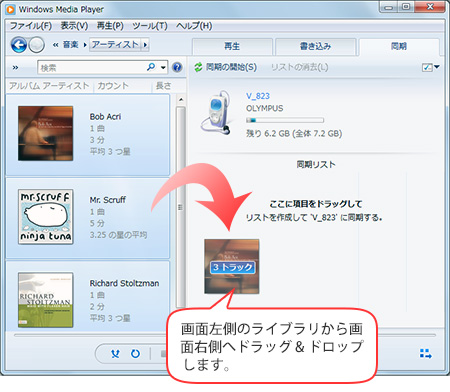Viewport: 450px width, 392px height.
Task: Switch to the 再生 tab
Action: tap(232, 46)
